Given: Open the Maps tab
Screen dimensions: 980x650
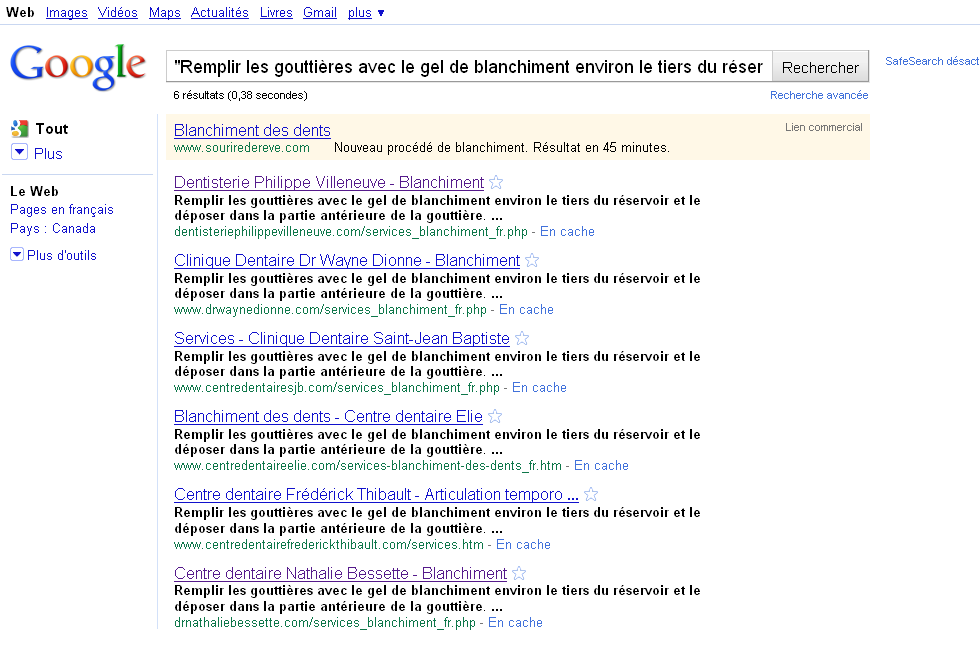Looking at the screenshot, I should click(x=164, y=12).
